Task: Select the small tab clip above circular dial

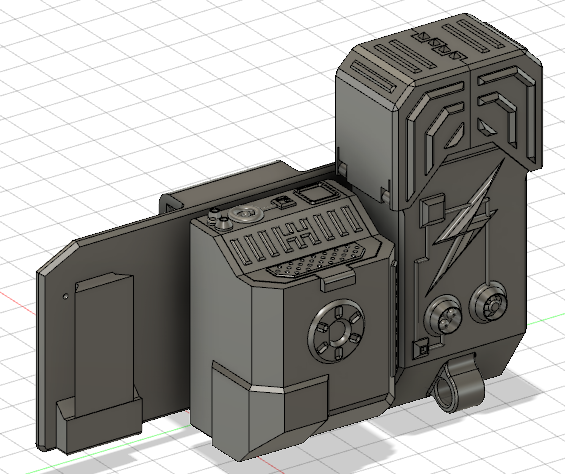Action: point(337,279)
